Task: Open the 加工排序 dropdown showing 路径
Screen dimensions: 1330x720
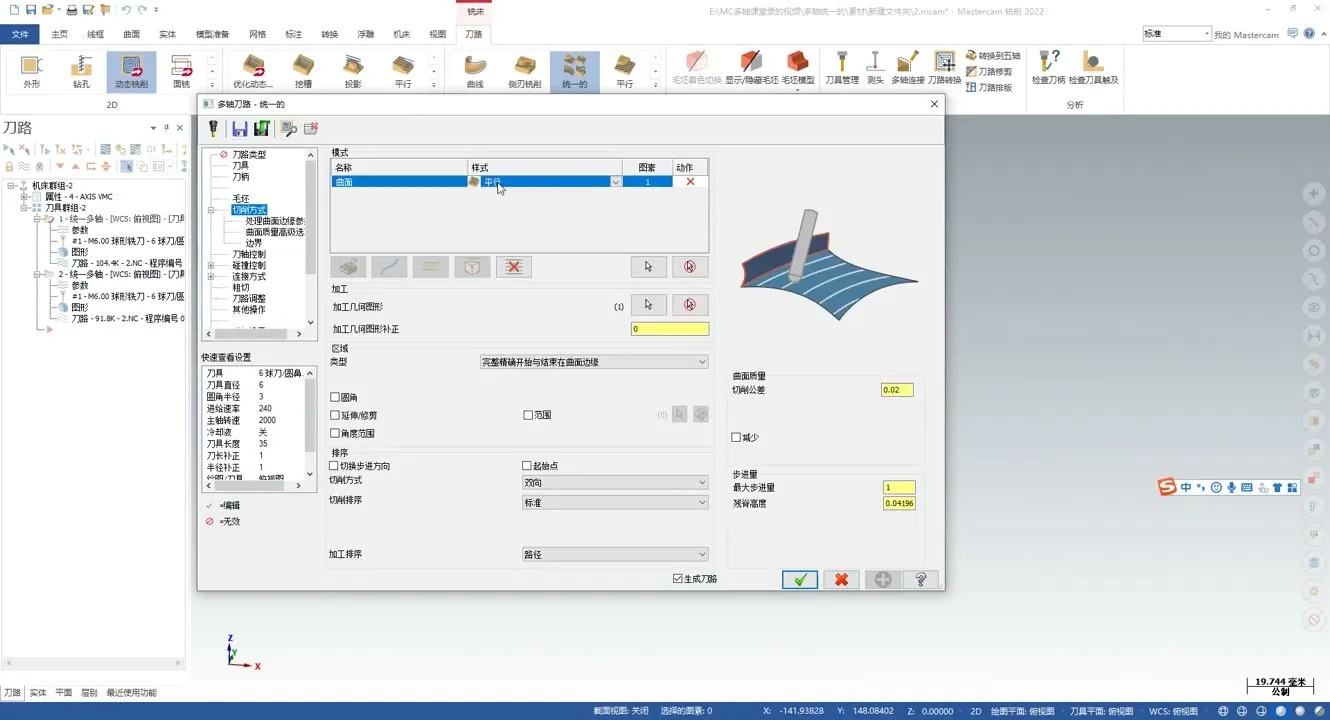Action: [614, 554]
